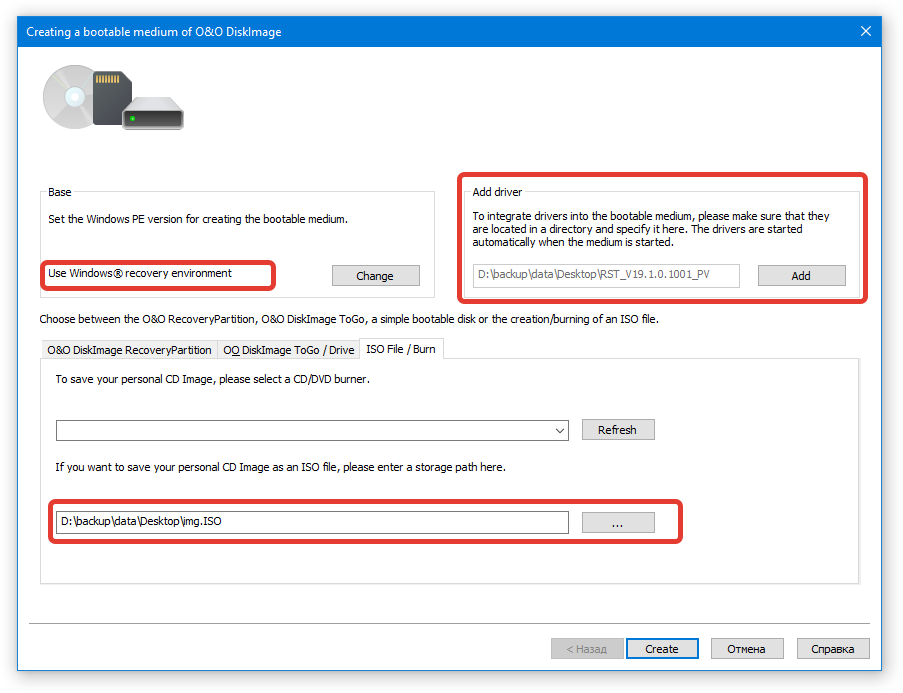Click the 'Choose between the O&O RecoveryPartition' sentence
This screenshot has height=693, width=903.
pos(349,319)
